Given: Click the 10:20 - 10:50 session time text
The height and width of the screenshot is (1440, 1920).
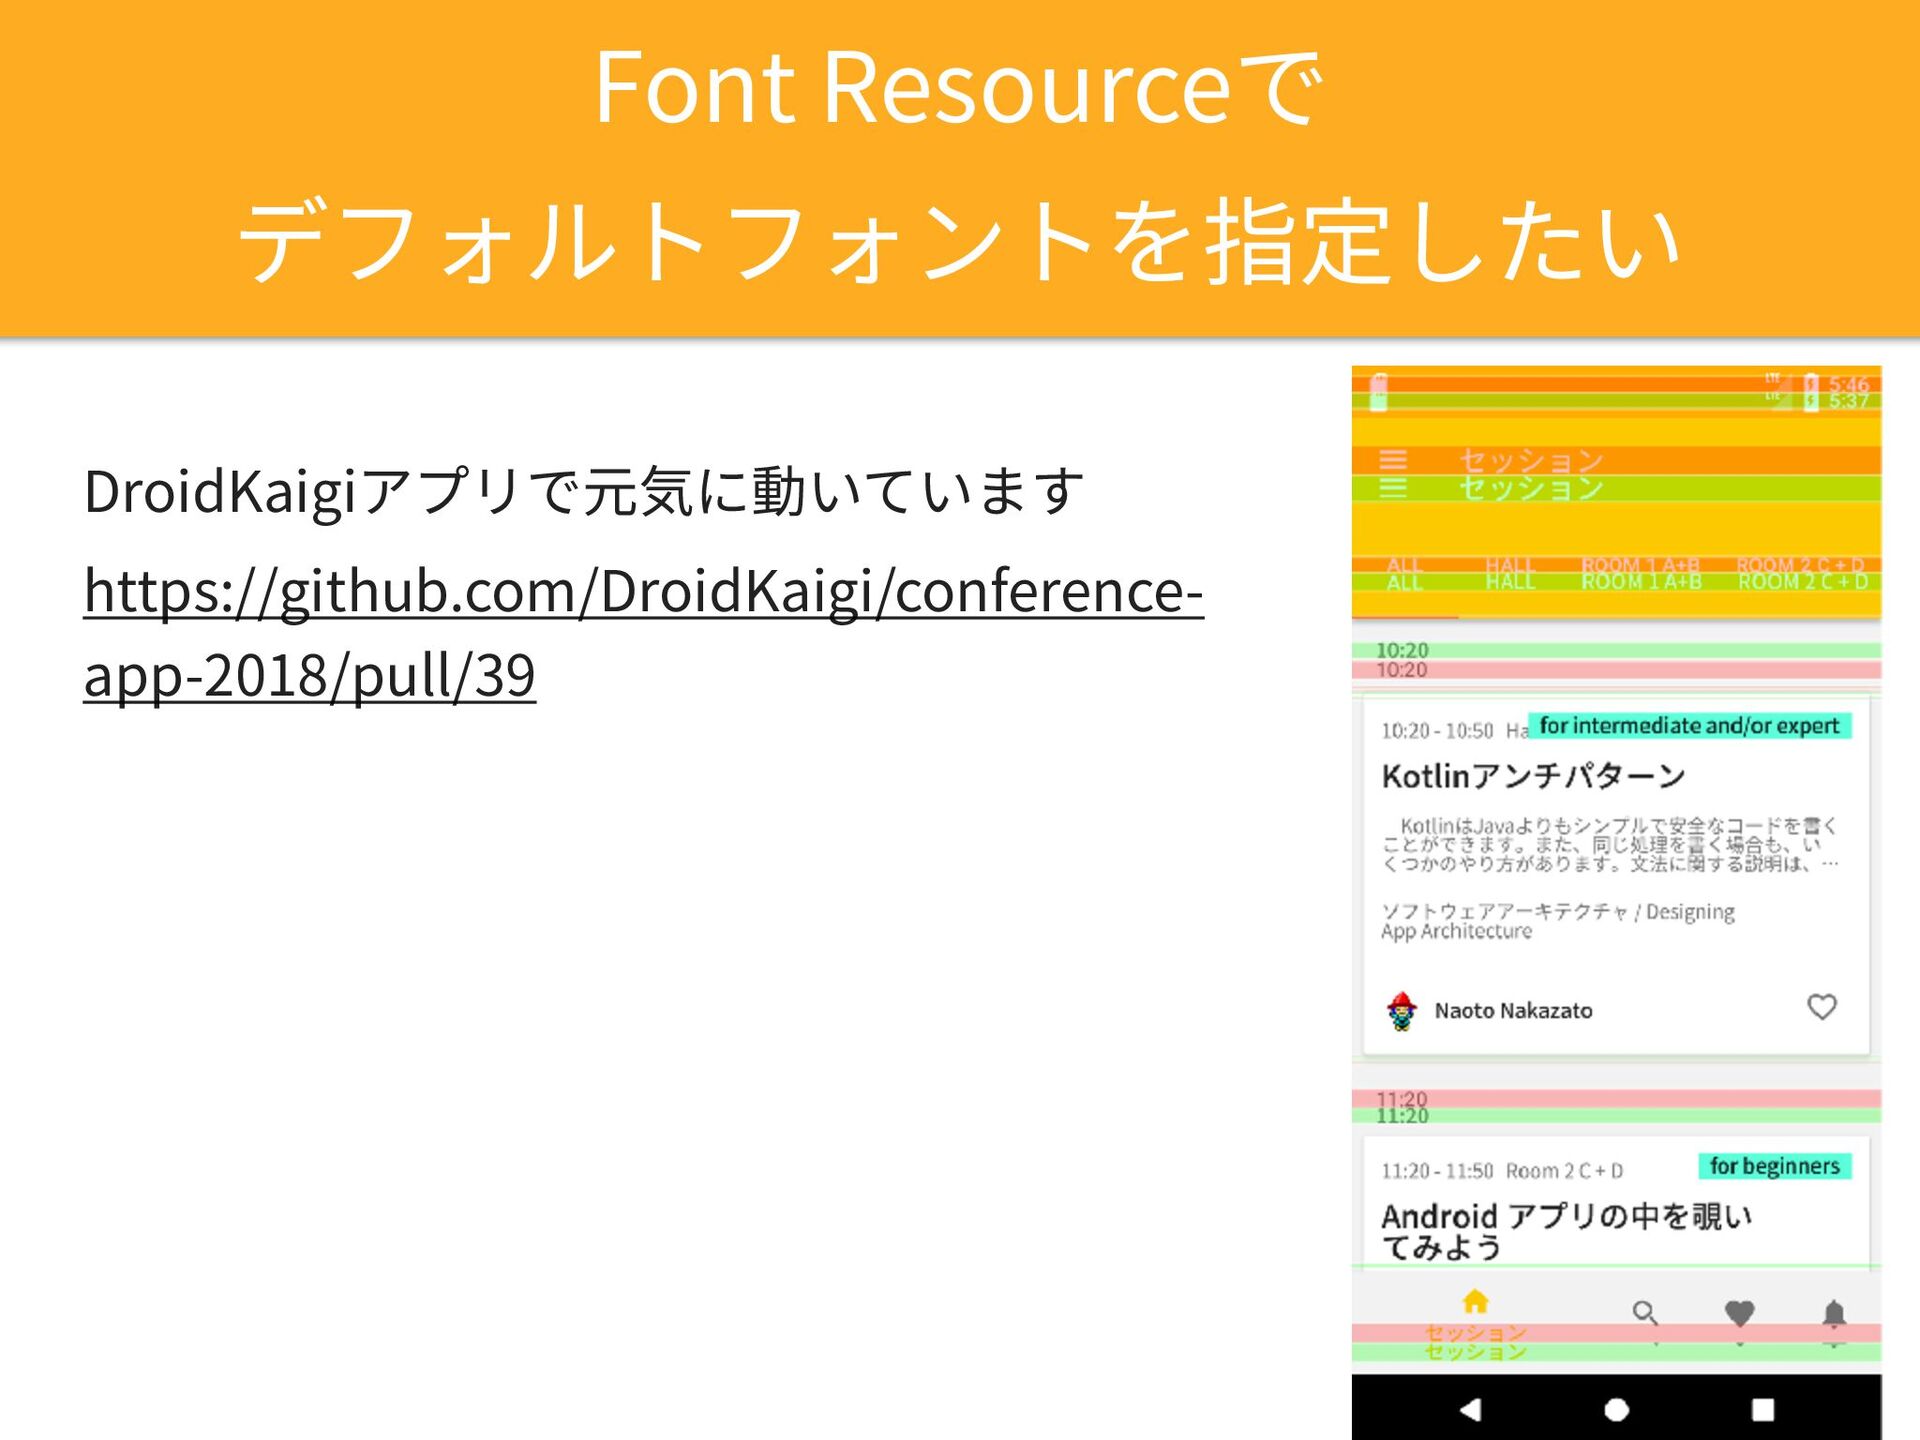Looking at the screenshot, I should tap(1437, 731).
